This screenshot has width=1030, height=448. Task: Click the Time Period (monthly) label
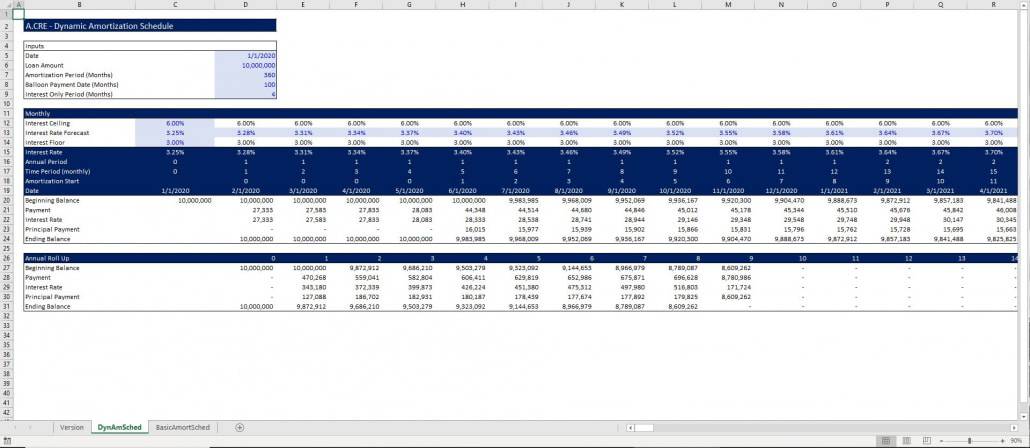point(55,171)
